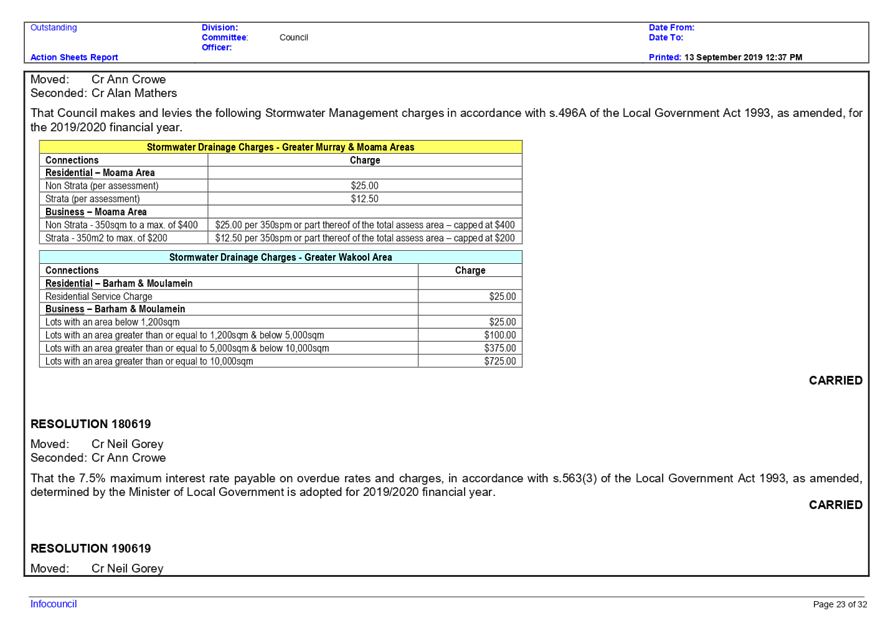Select the Non Strata (per assessment) row label
893x626 pixels.
[102, 186]
